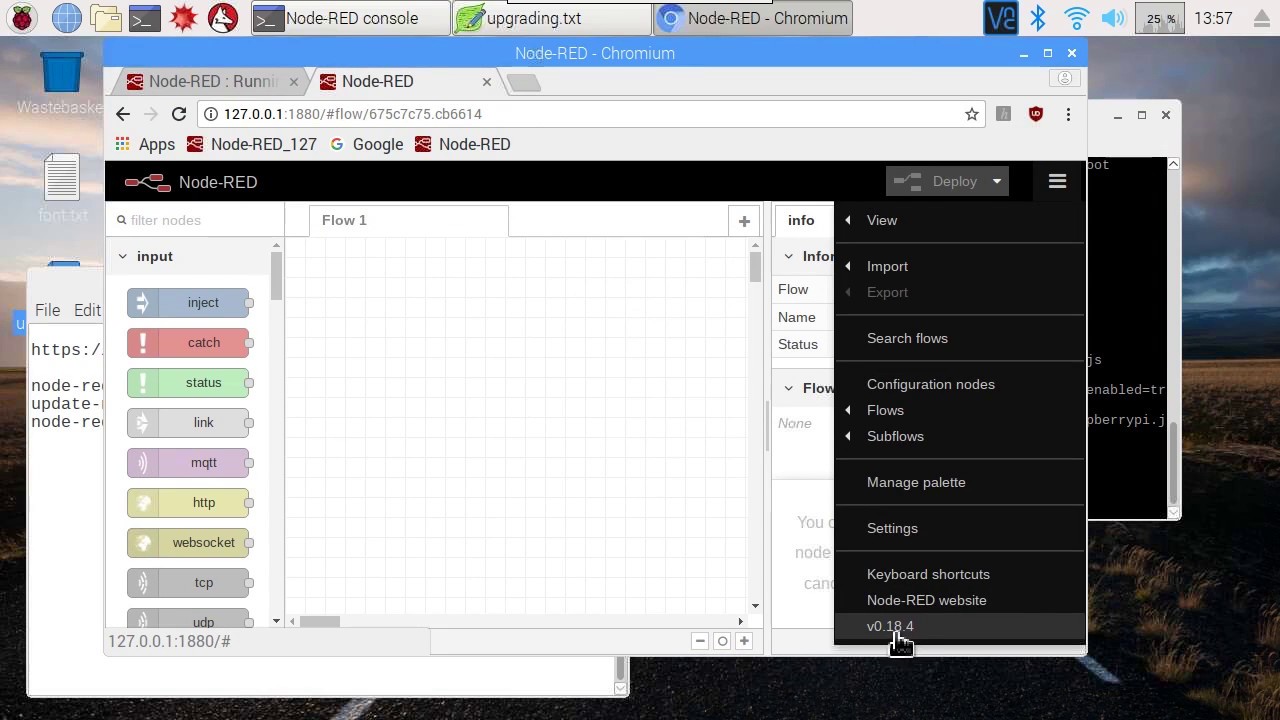Add a new flow tab
This screenshot has height=720, width=1280.
pyautogui.click(x=744, y=221)
